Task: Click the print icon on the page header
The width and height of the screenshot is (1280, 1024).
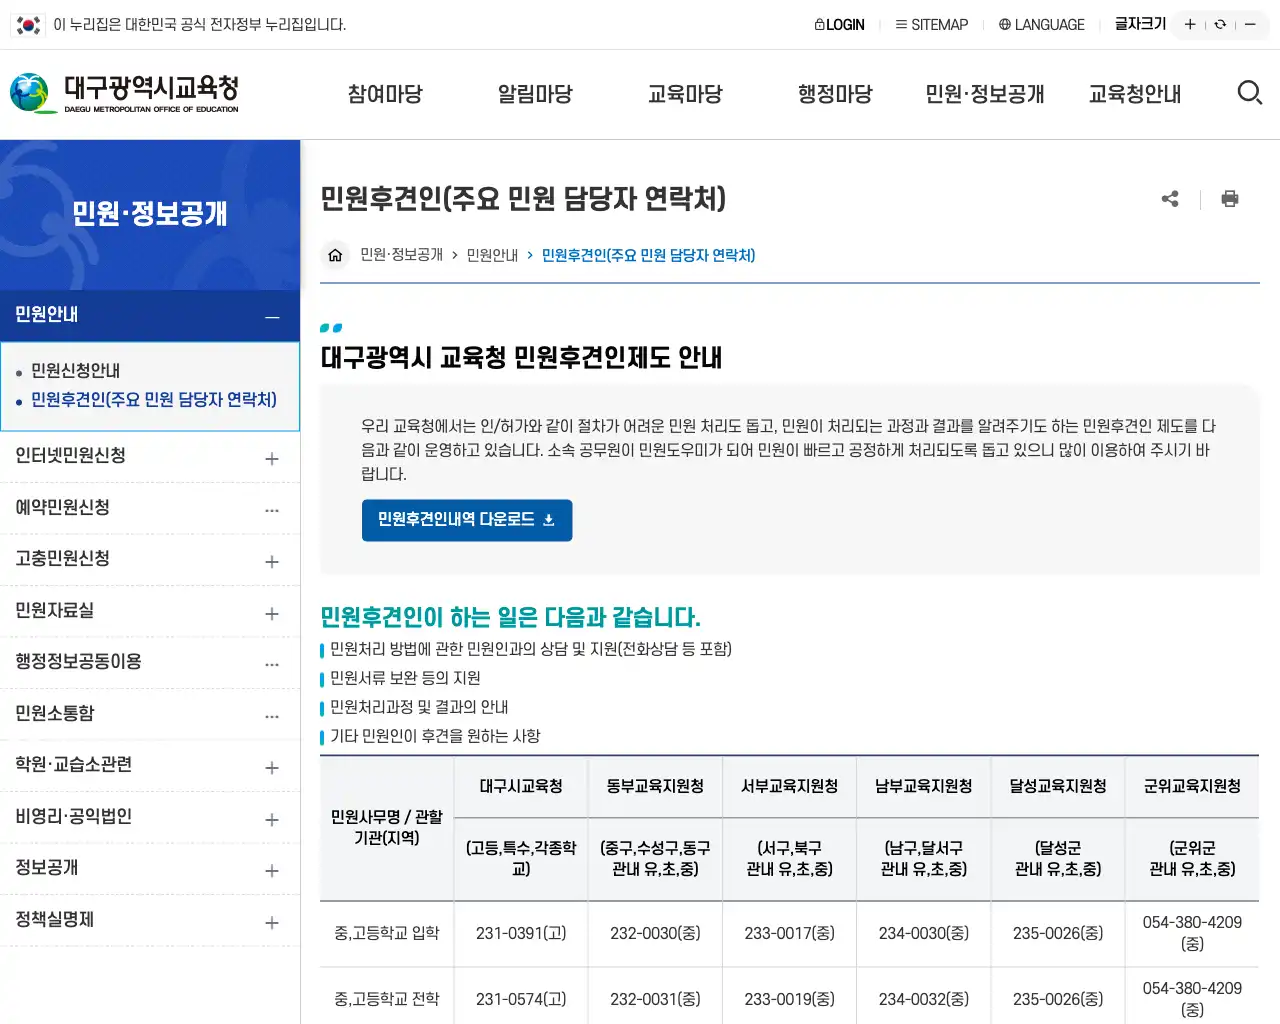Action: click(1230, 199)
